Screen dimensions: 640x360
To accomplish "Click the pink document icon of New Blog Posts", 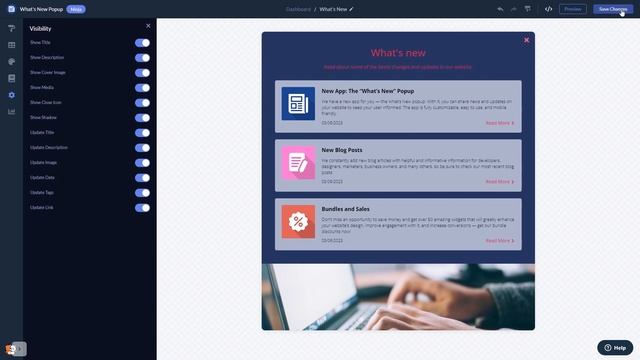I will 298,162.
